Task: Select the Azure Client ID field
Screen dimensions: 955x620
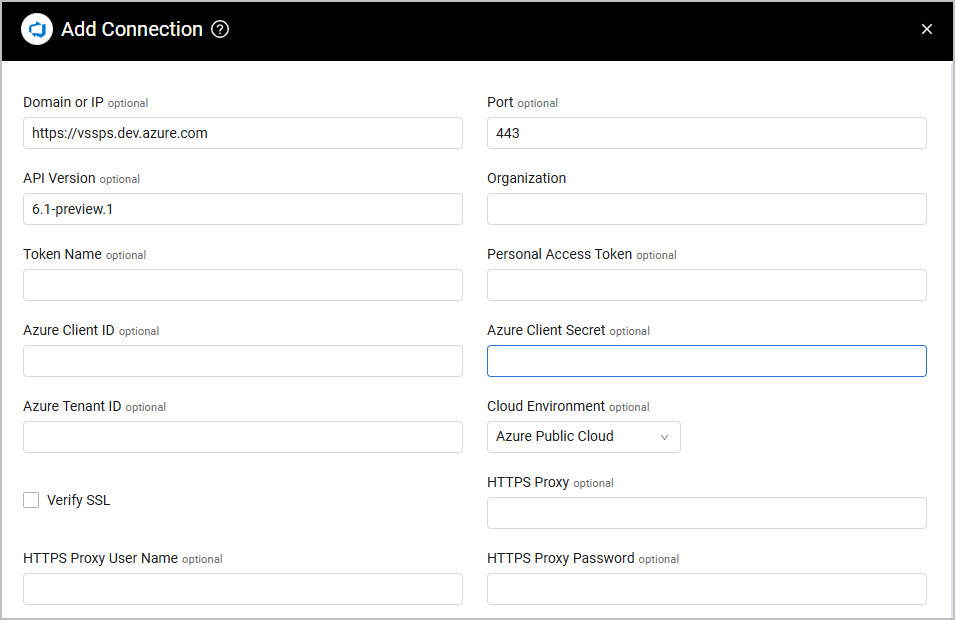Action: 242,361
